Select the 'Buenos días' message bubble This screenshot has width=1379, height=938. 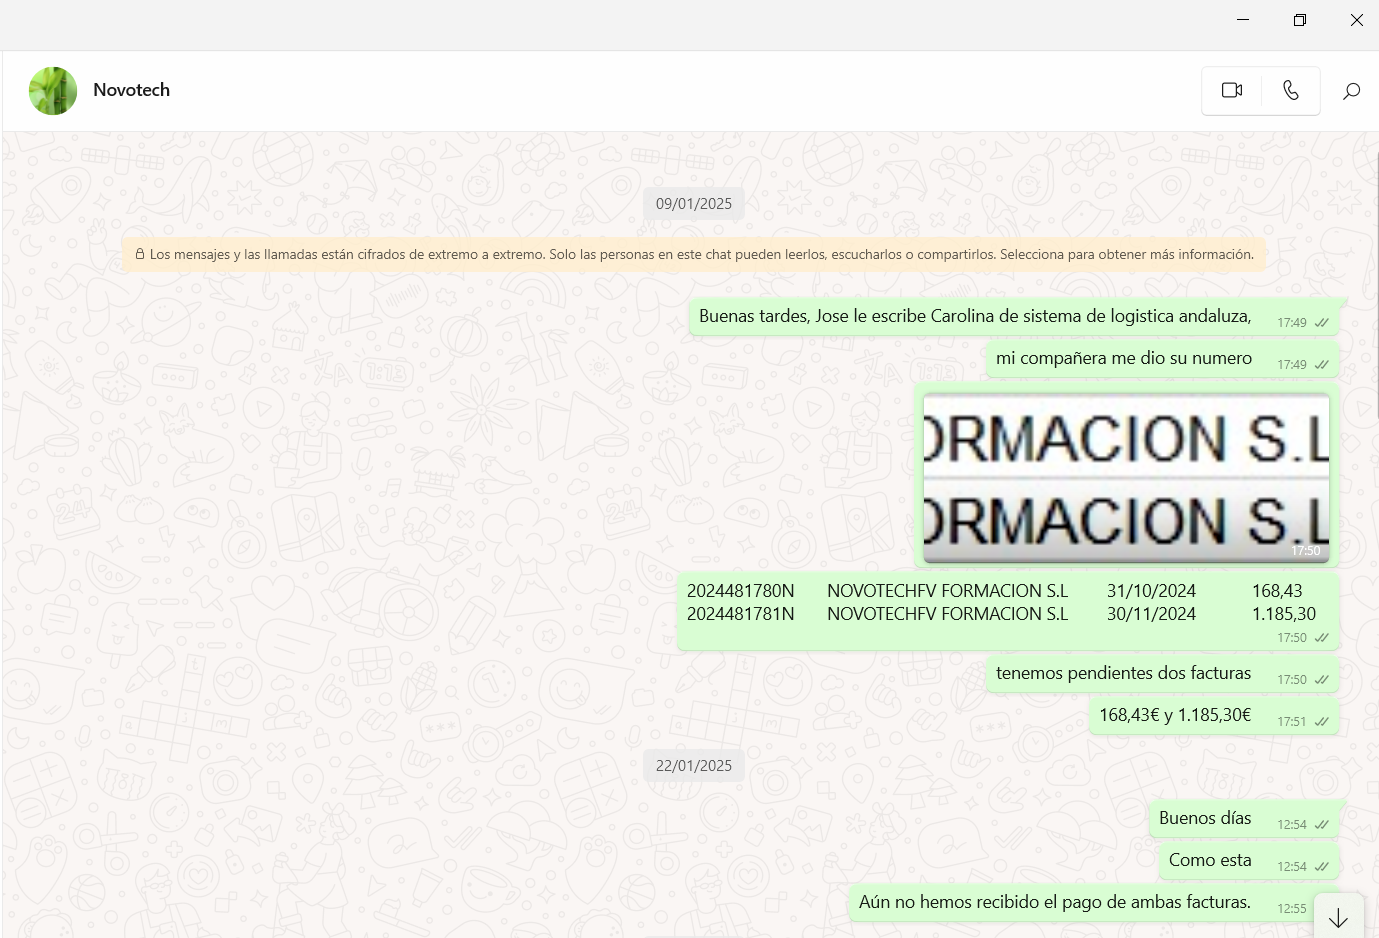tap(1204, 819)
